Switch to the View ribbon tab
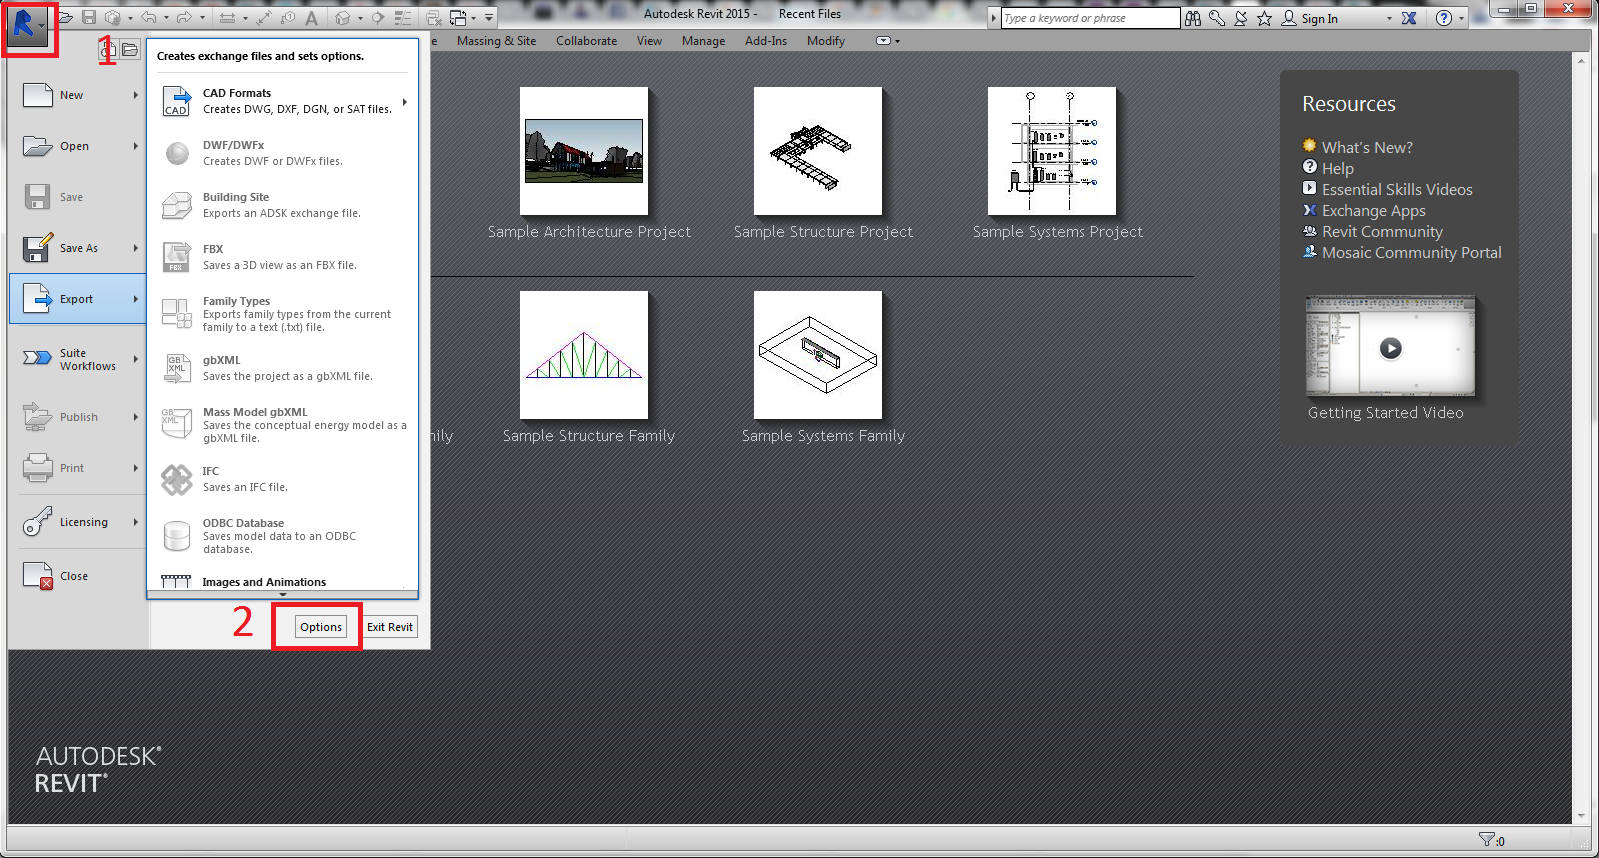1599x858 pixels. click(649, 41)
